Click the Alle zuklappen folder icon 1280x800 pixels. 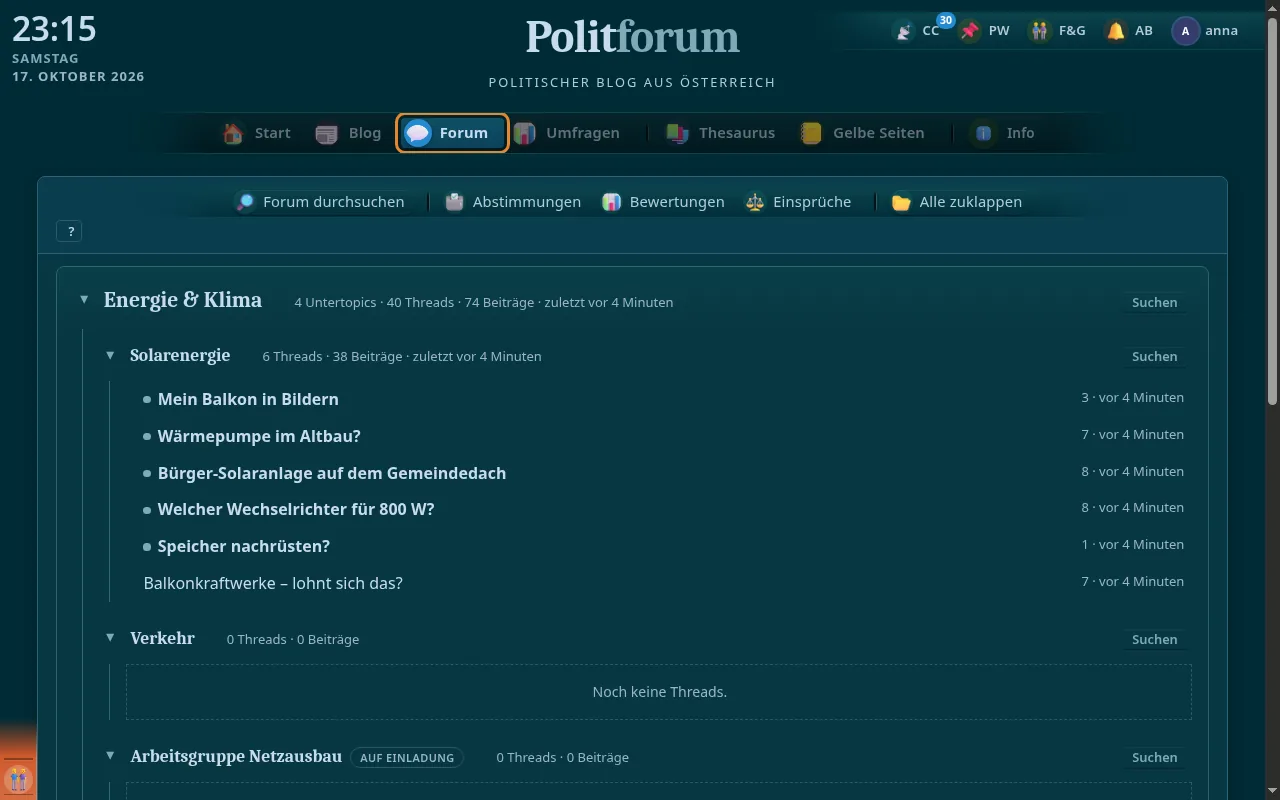pyautogui.click(x=901, y=202)
